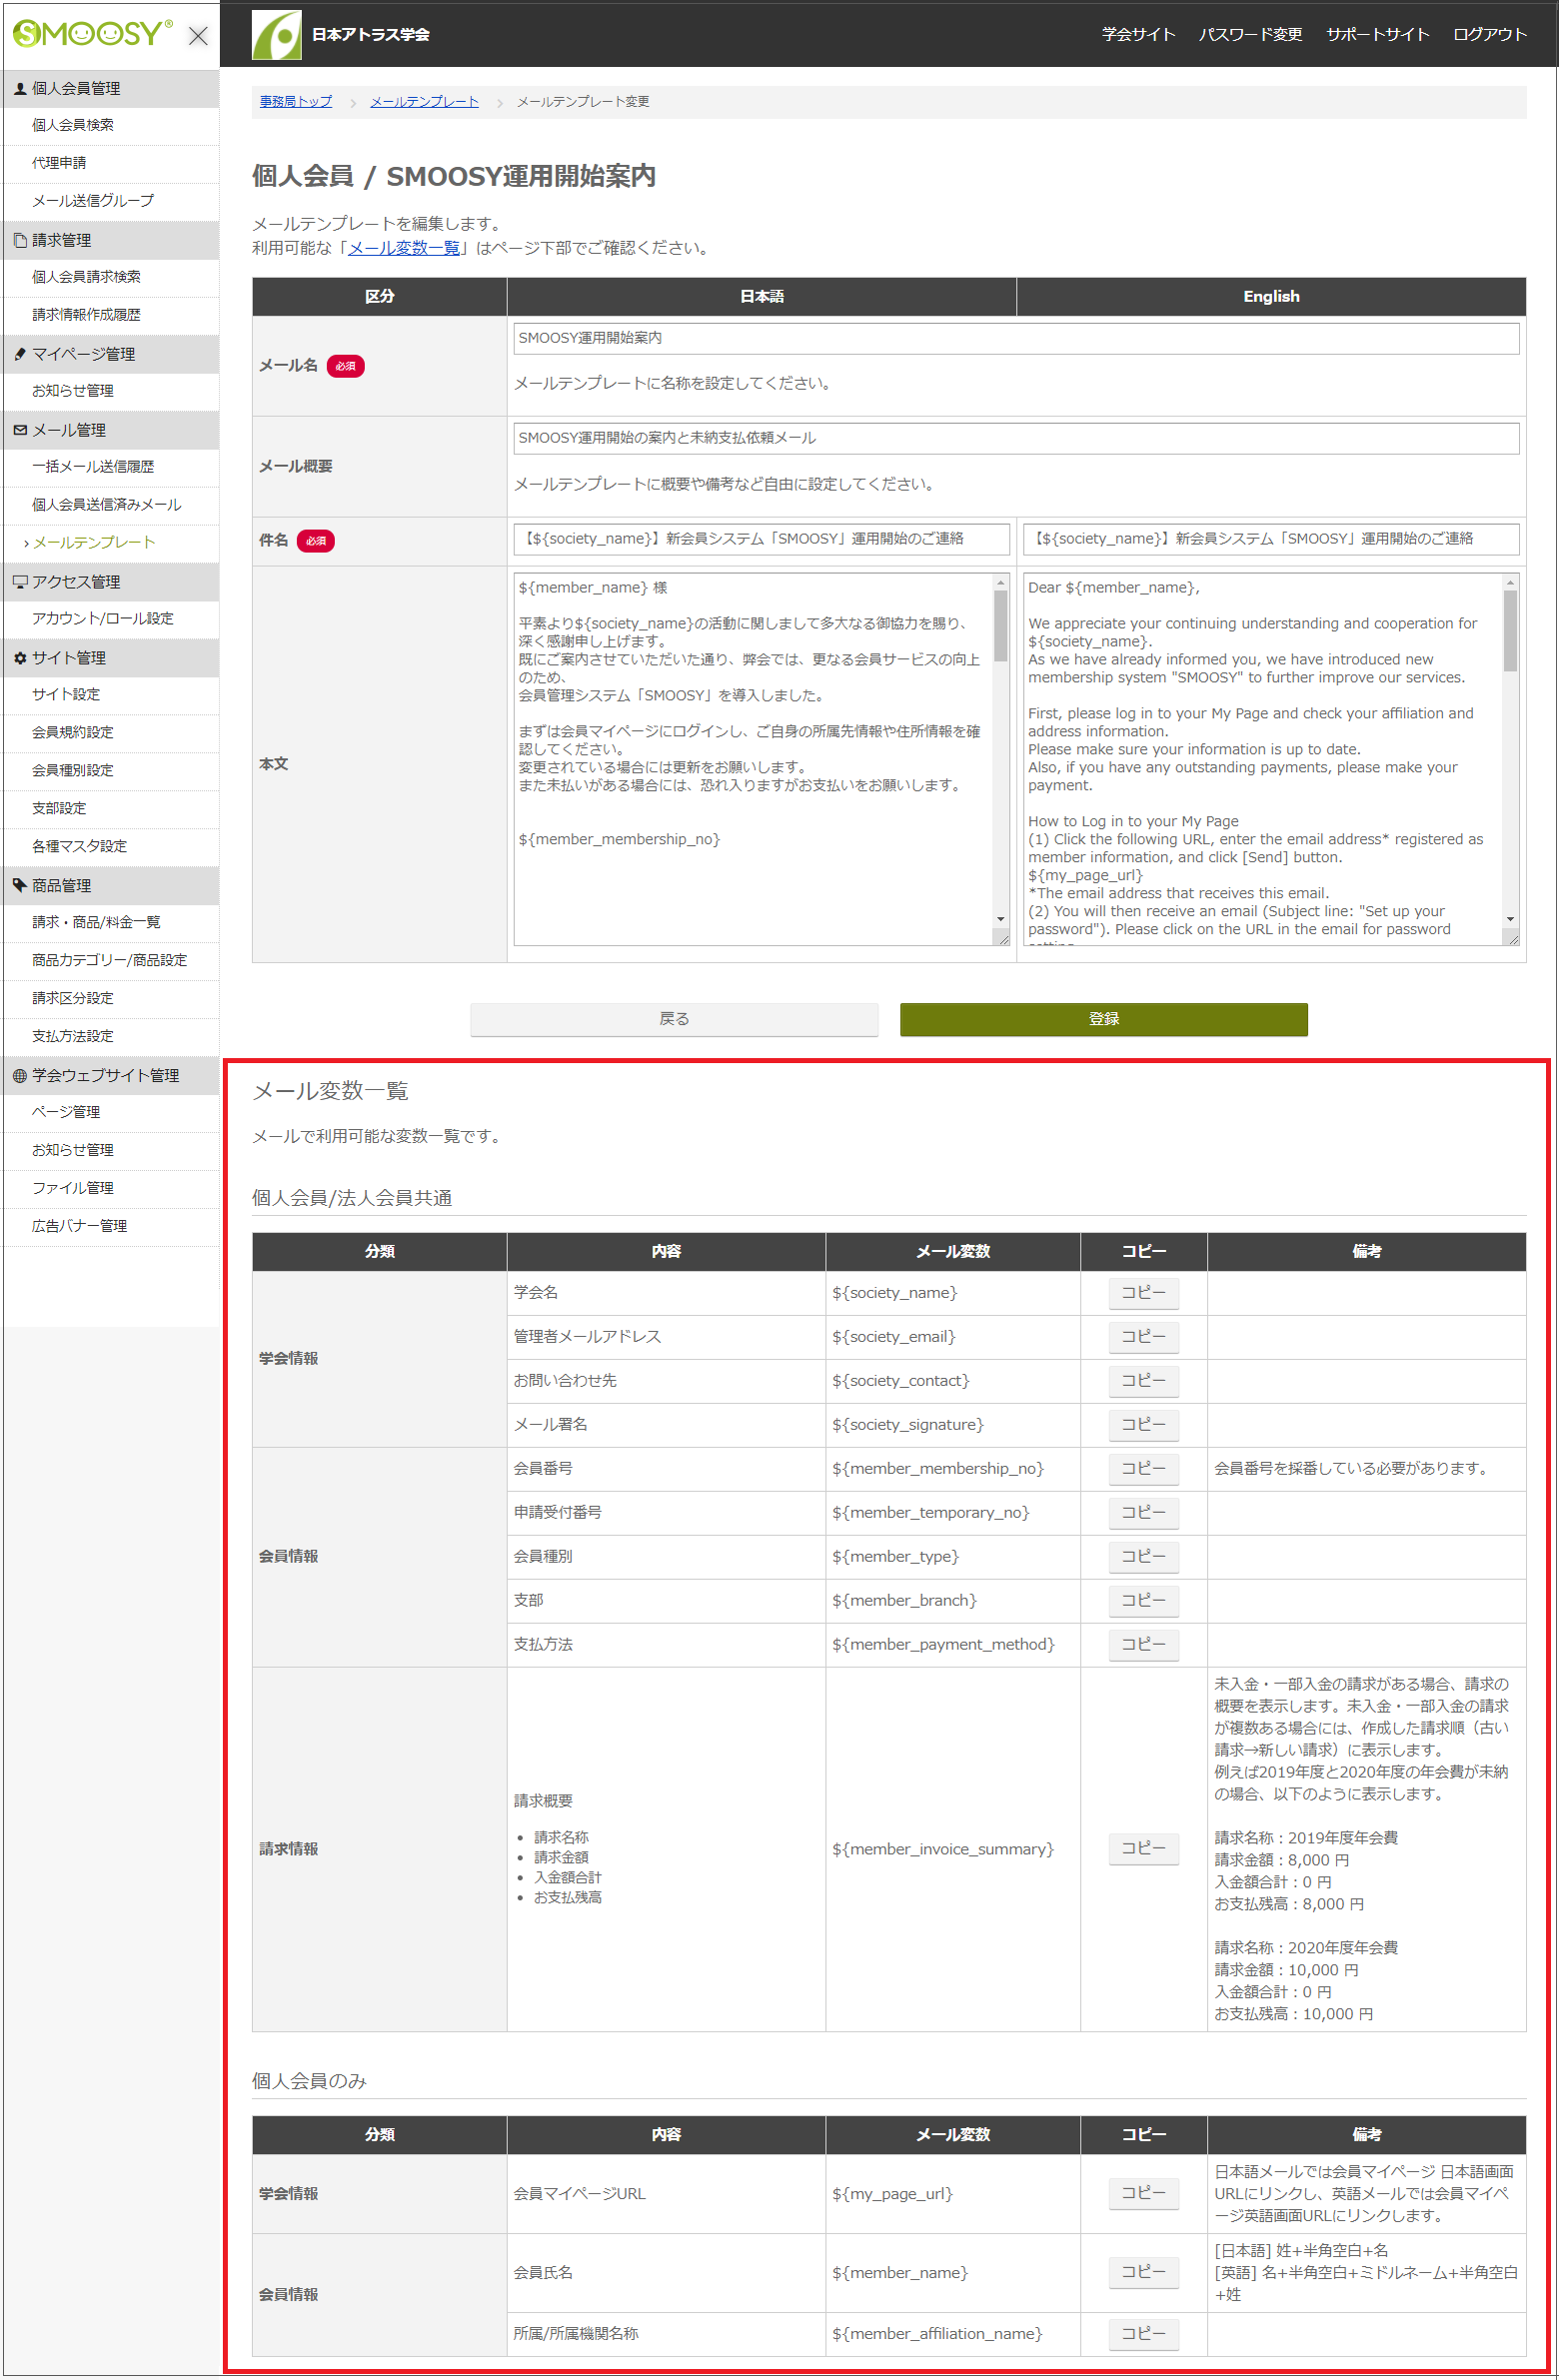Copy the ${member_type} variable
This screenshot has height=2380, width=1559.
pyautogui.click(x=1144, y=1558)
